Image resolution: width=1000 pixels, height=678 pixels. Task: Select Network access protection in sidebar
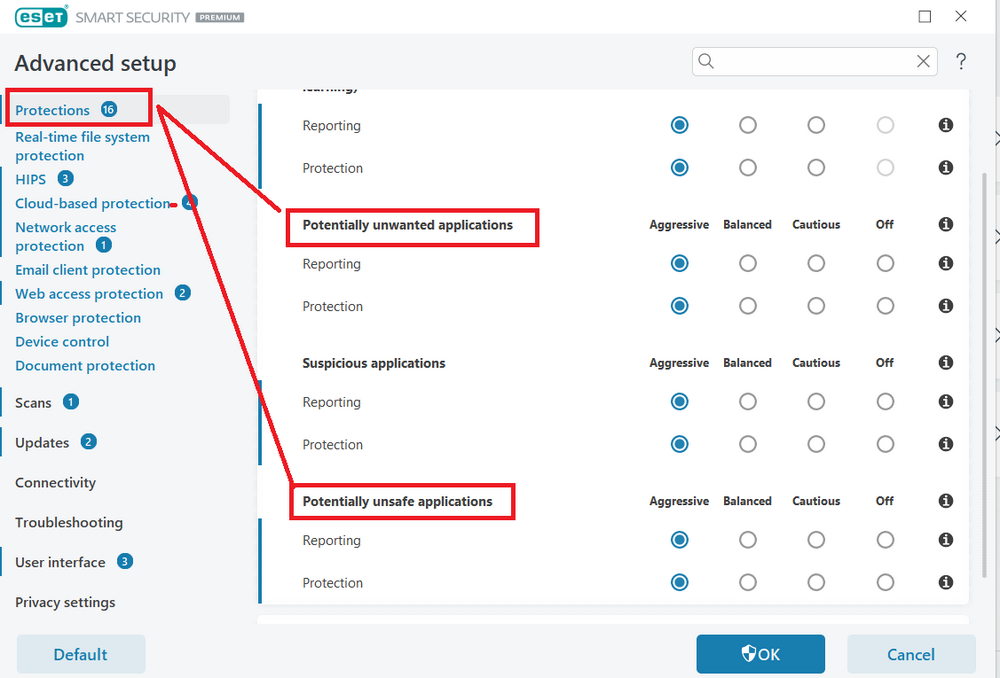coord(66,237)
